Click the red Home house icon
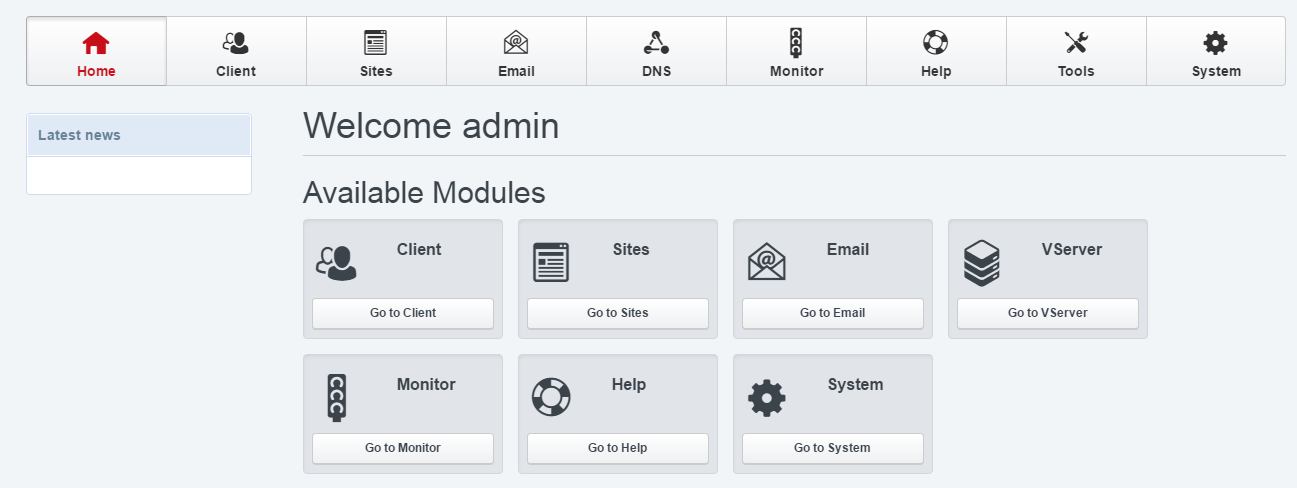 click(96, 43)
